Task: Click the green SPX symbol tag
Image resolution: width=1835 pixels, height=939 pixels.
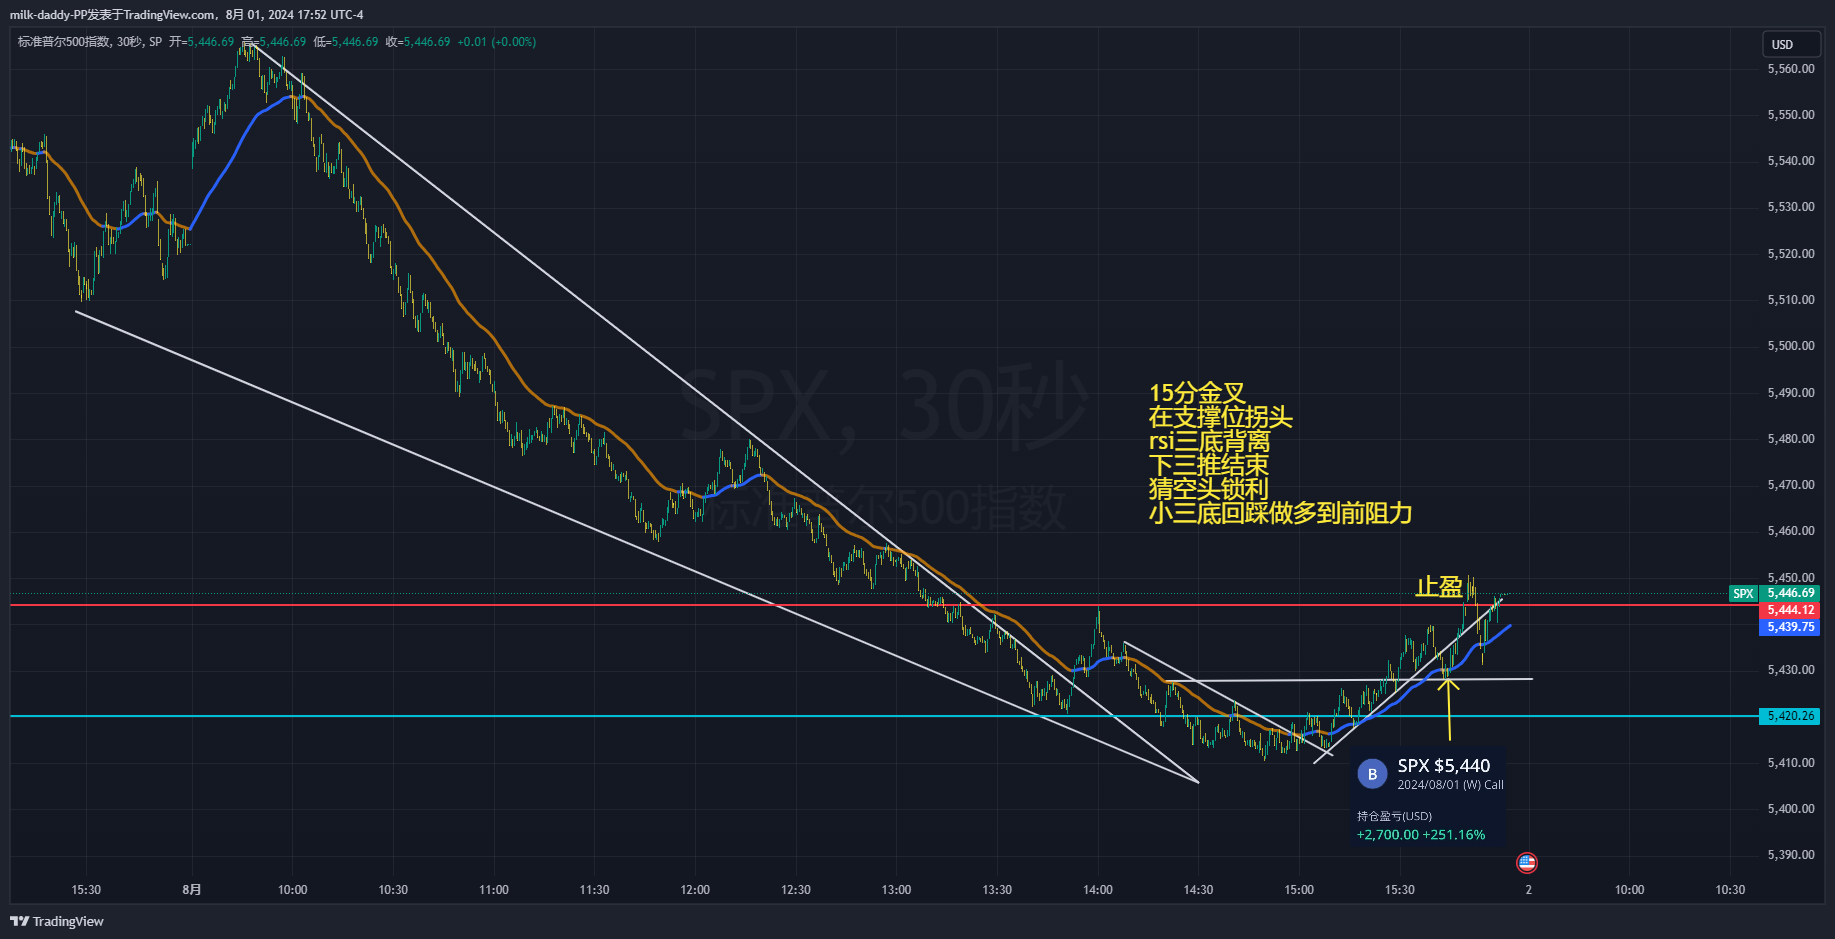Action: [x=1743, y=593]
